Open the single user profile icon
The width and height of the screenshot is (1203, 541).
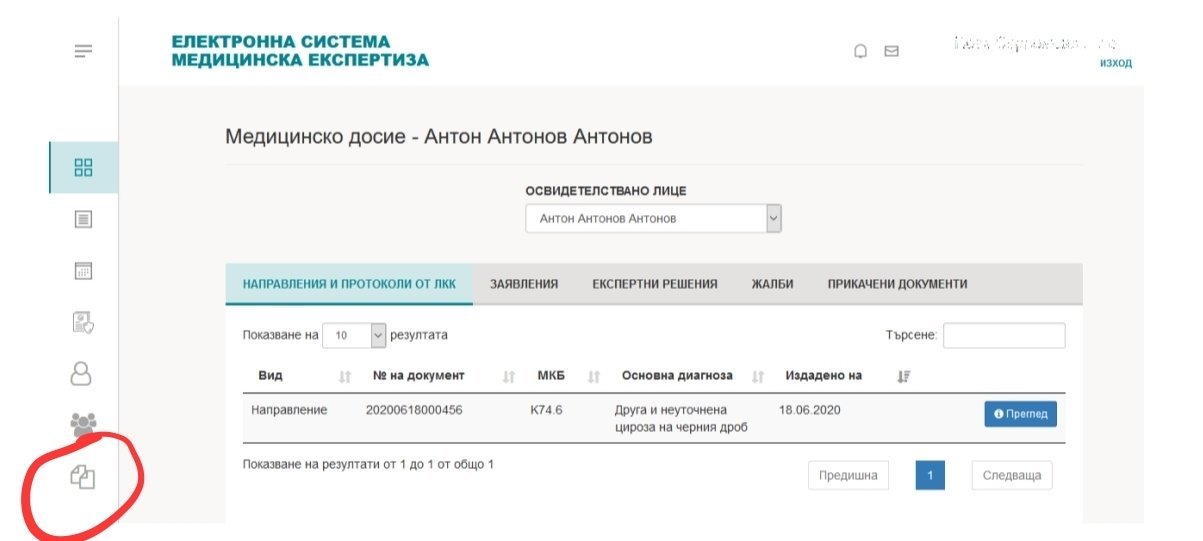pyautogui.click(x=81, y=373)
